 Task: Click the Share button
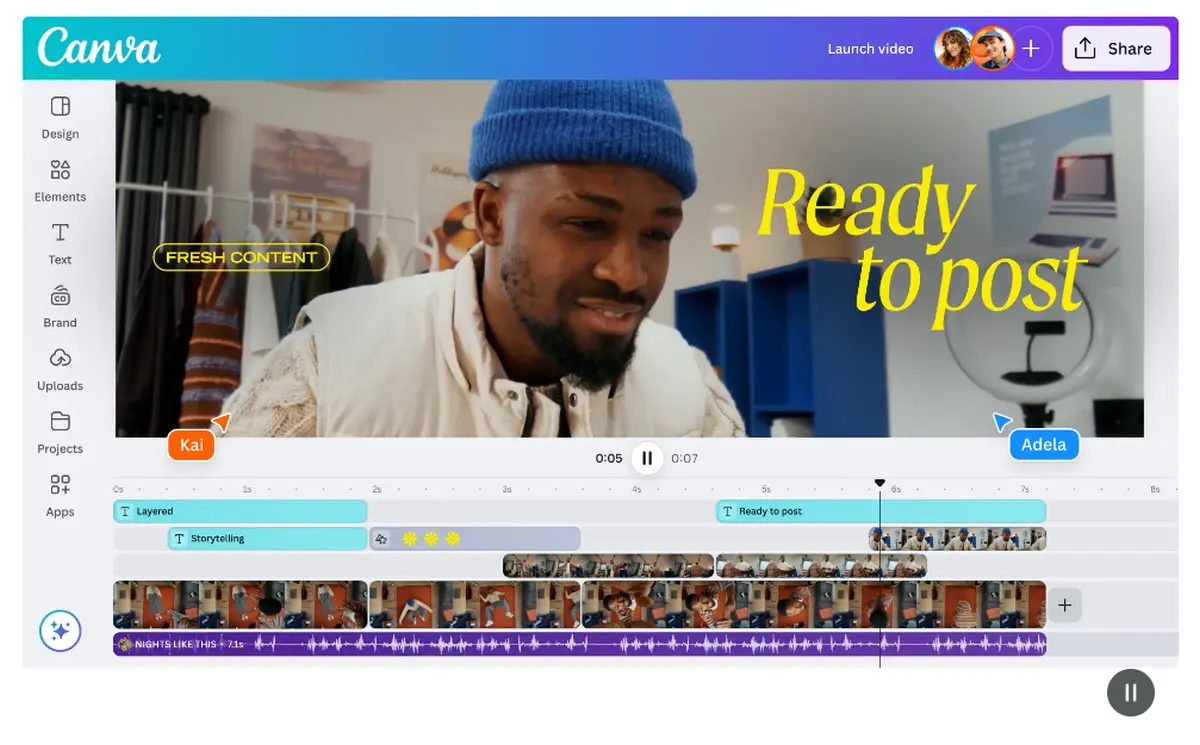[x=1116, y=48]
